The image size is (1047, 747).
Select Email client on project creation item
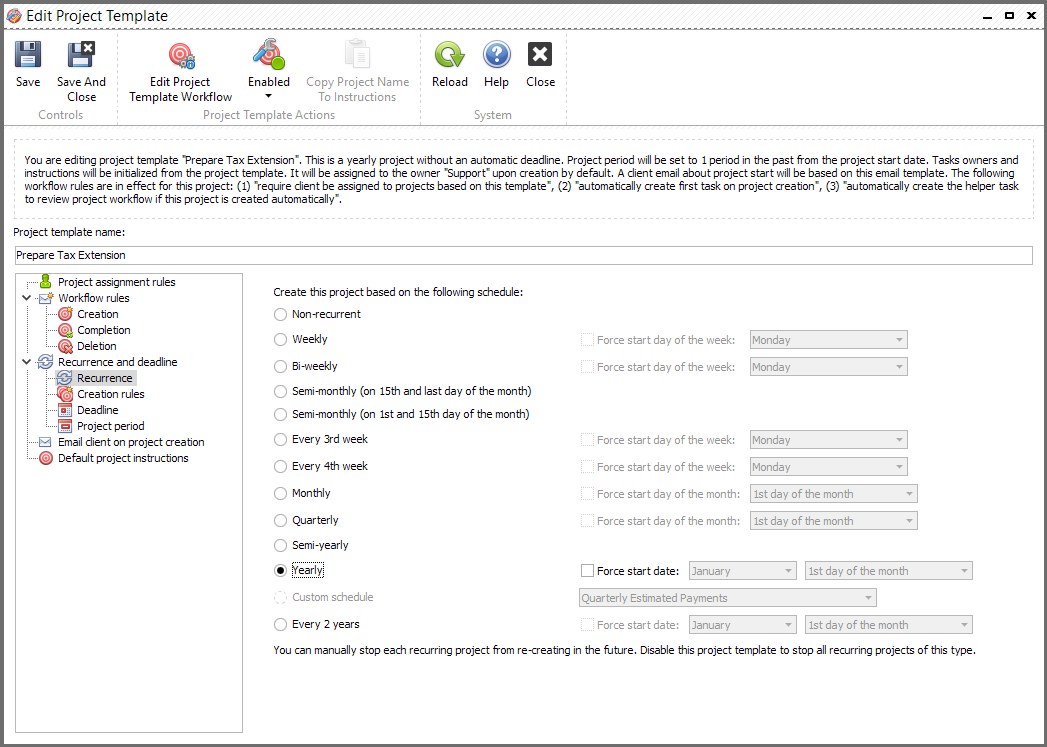coord(131,442)
